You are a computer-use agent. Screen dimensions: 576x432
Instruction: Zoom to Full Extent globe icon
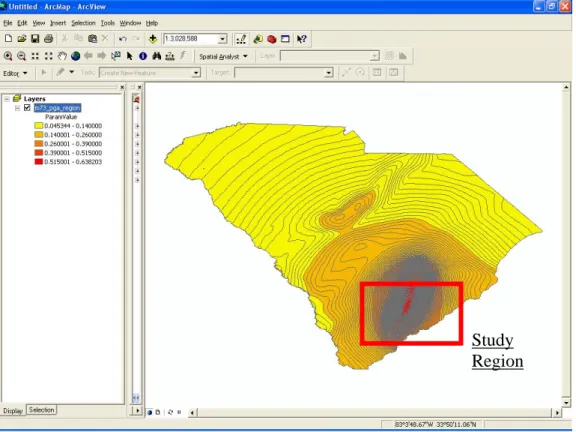(x=76, y=56)
